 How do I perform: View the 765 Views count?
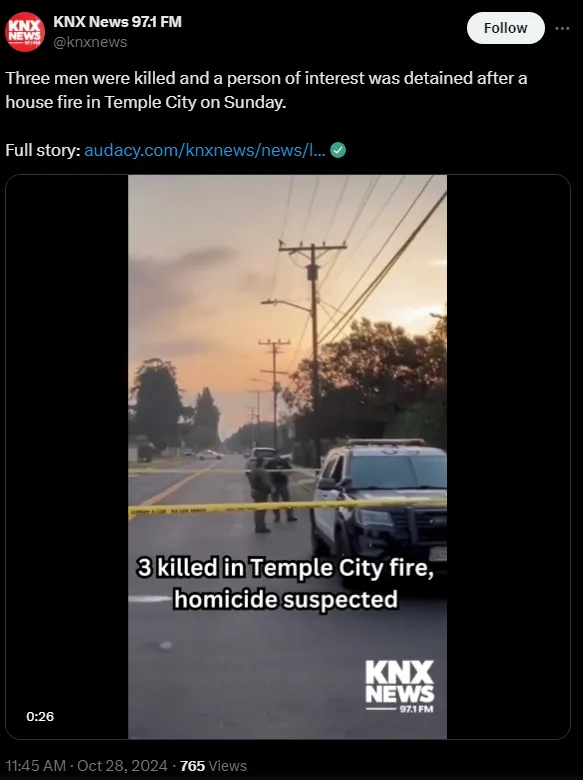click(213, 766)
